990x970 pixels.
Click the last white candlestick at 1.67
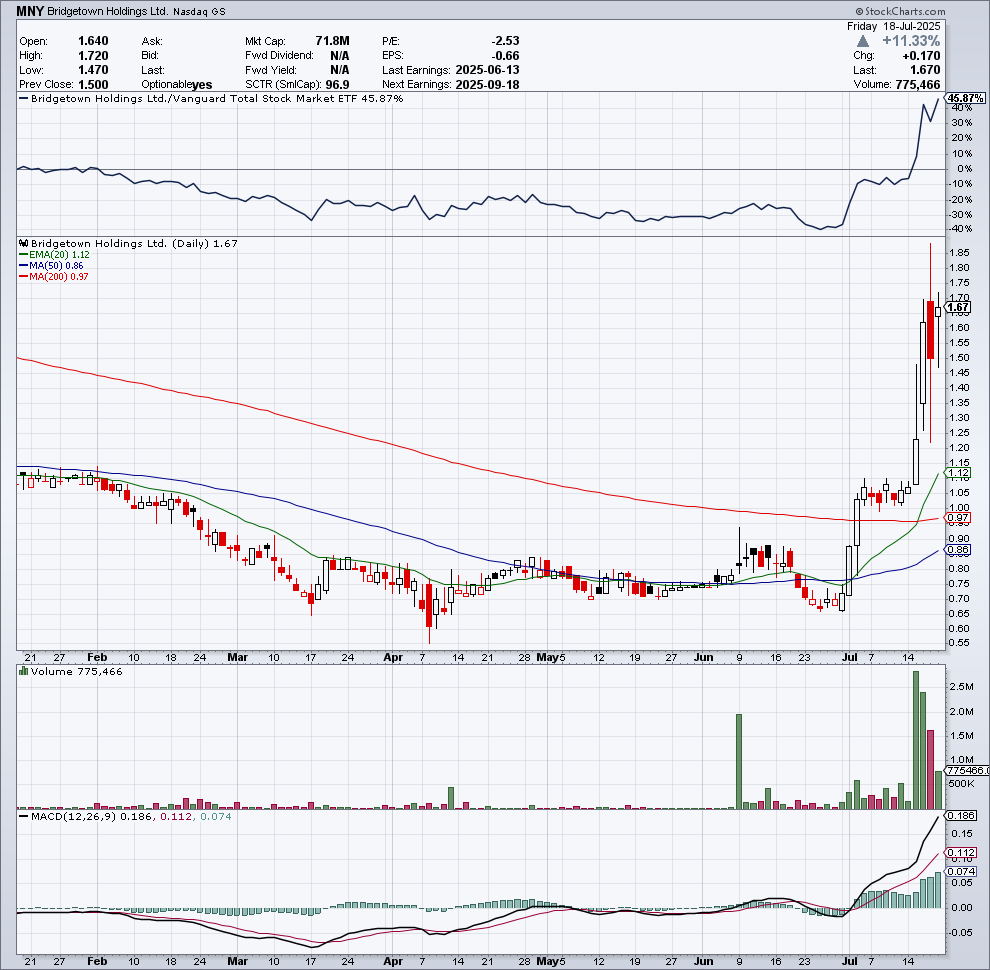(x=938, y=311)
